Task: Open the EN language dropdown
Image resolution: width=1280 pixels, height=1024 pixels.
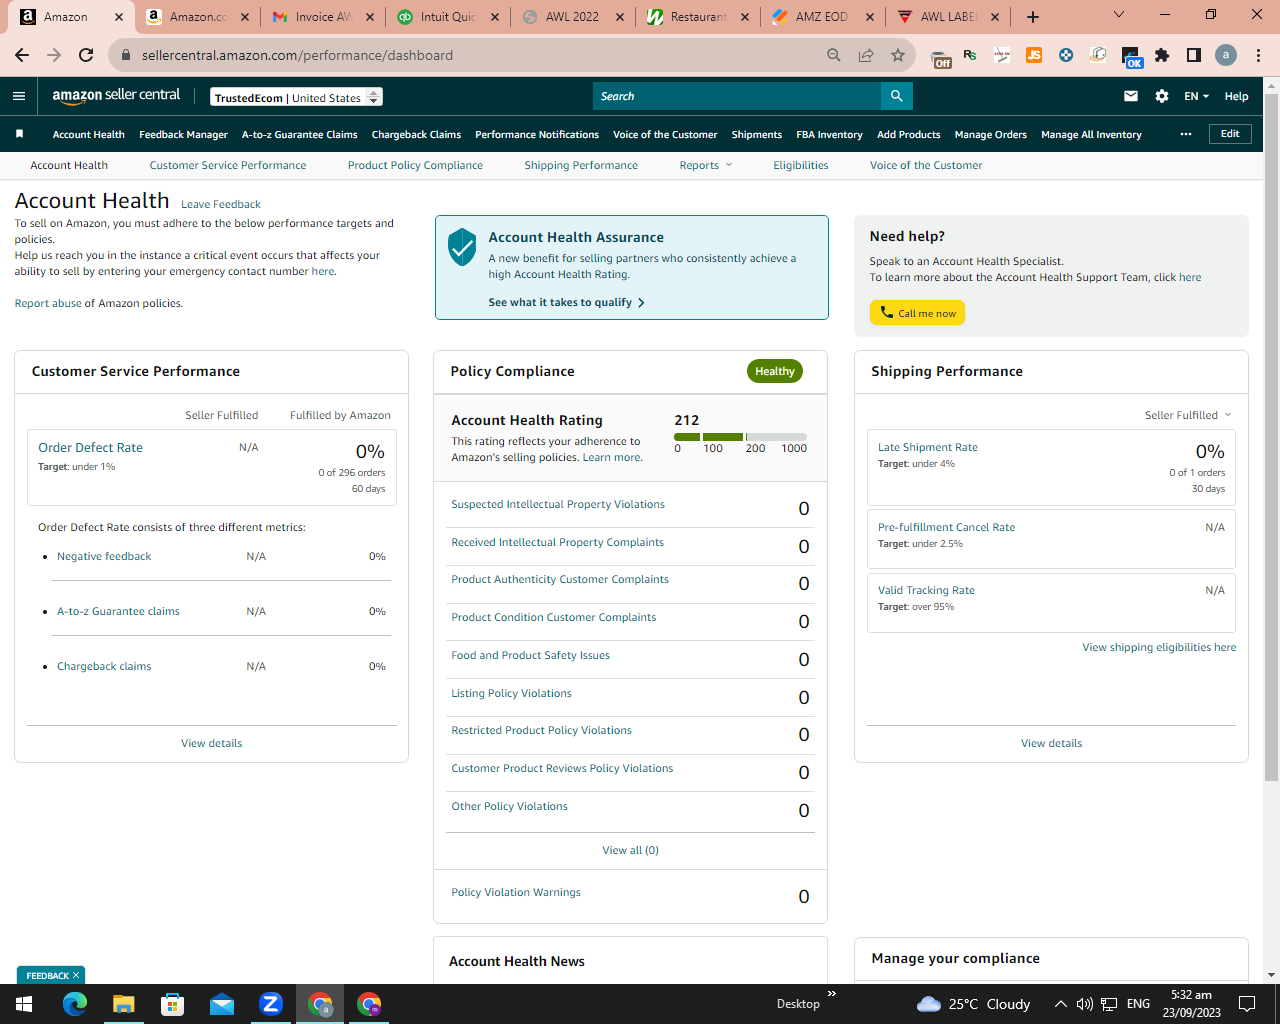Action: 1196,96
